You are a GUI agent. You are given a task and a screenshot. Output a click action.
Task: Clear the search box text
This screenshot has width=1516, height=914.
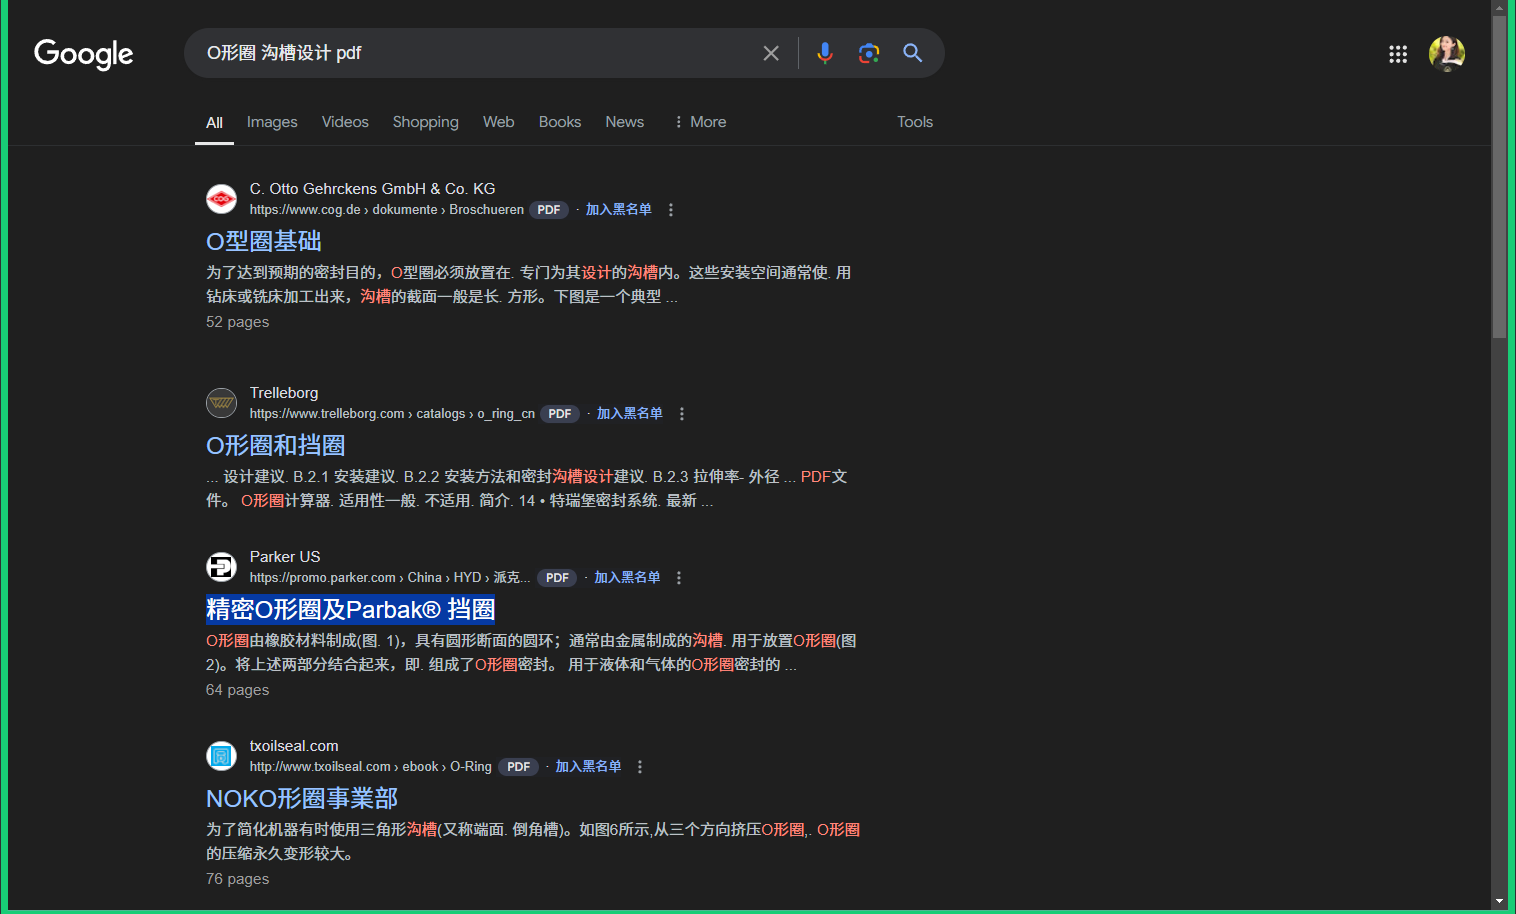(770, 53)
